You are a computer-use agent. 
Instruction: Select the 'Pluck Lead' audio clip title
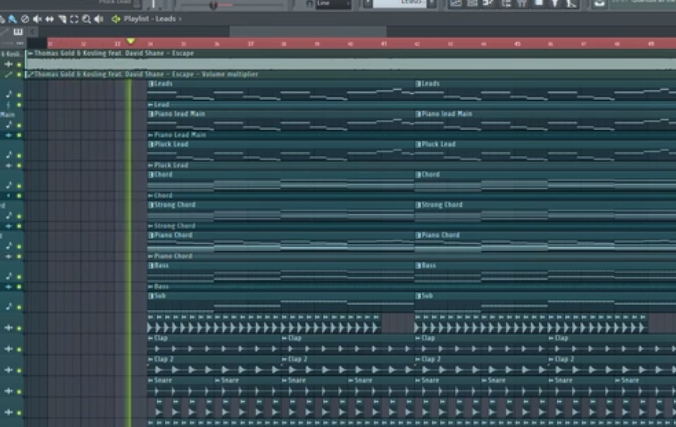point(171,165)
